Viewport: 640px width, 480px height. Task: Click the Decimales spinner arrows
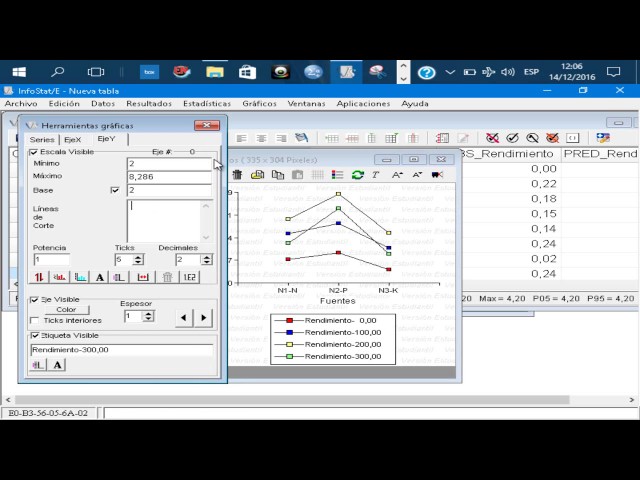[207, 260]
